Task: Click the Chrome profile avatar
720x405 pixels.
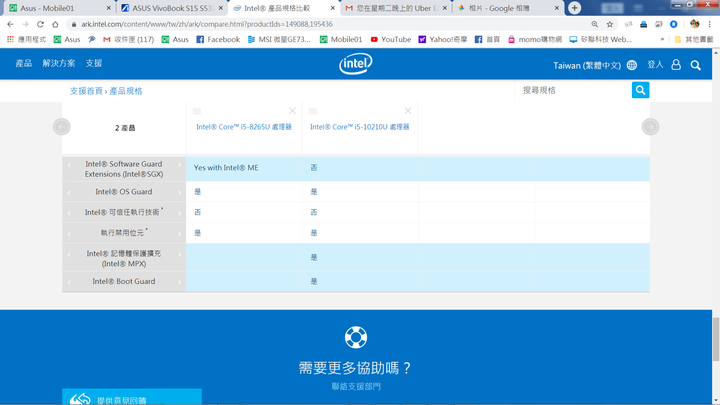Action: point(694,24)
